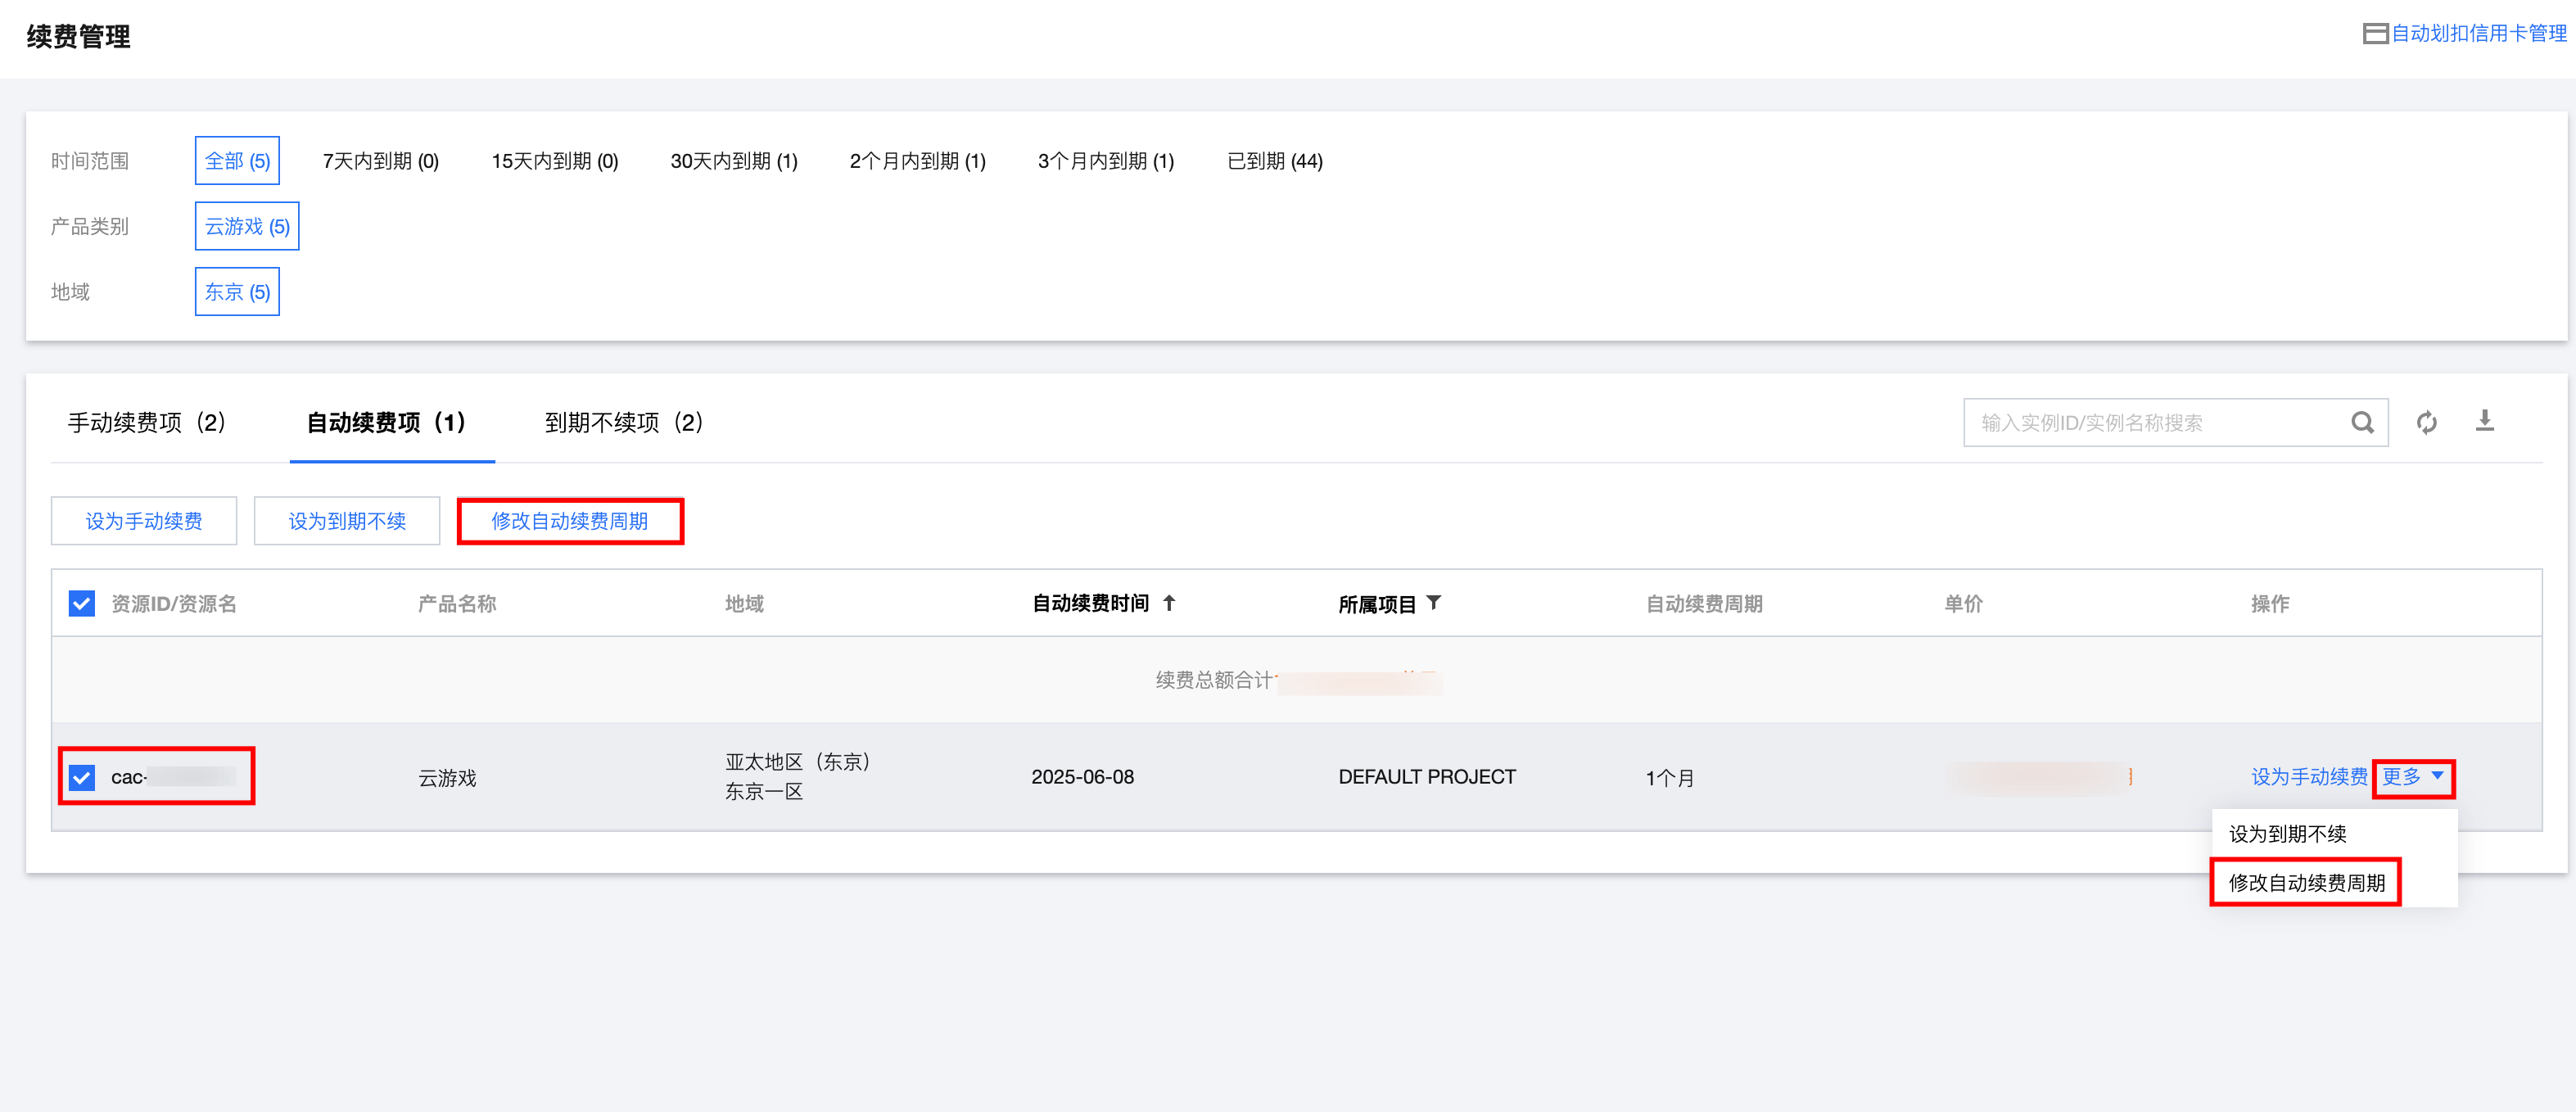Choose 设为到期不续 from the dropdown menu
The height and width of the screenshot is (1112, 2576).
[2287, 833]
